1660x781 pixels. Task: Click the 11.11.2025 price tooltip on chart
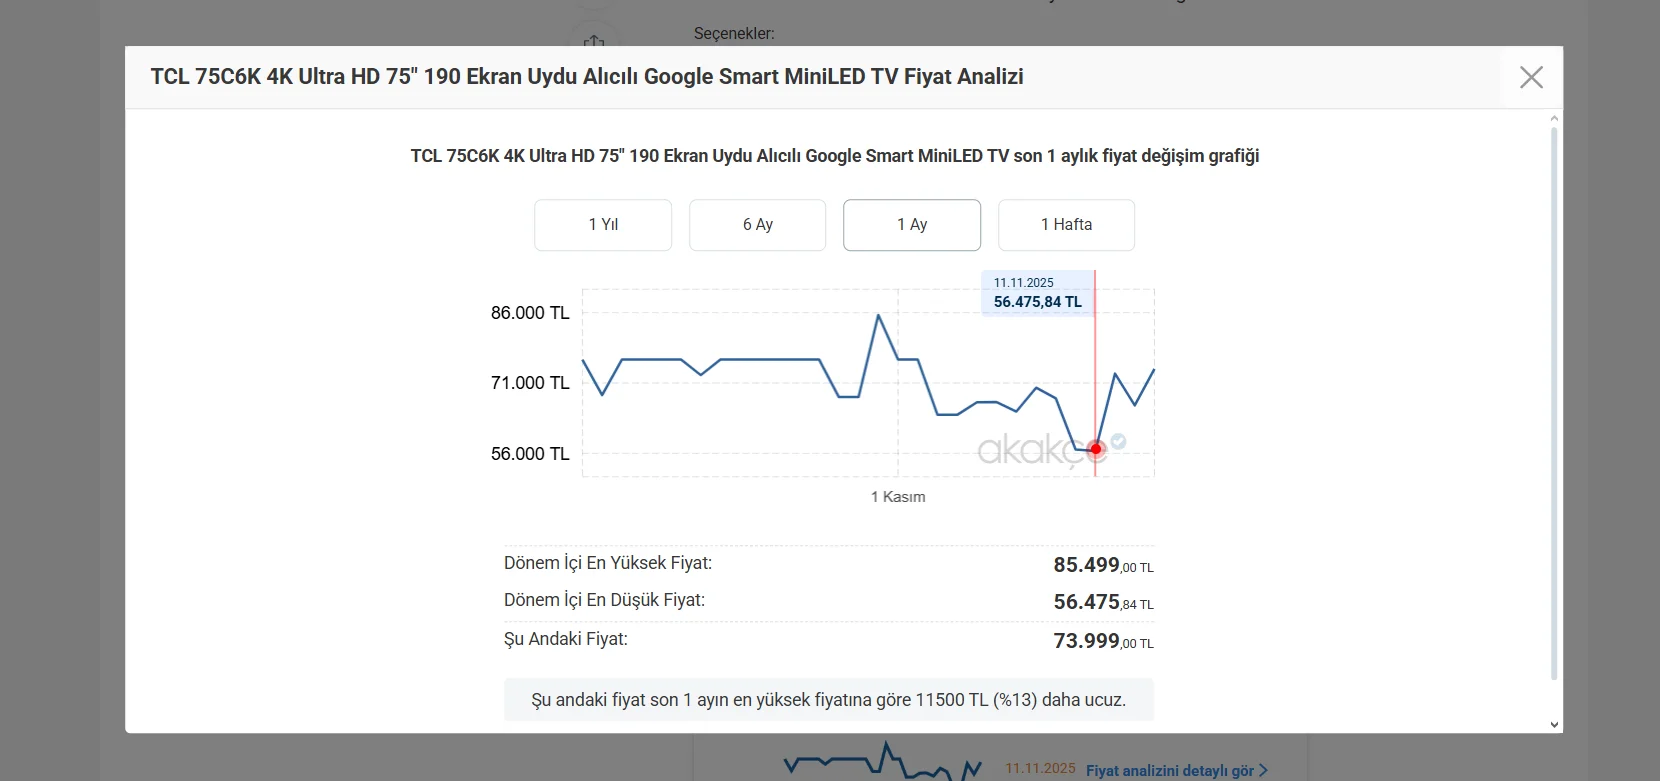pos(1037,293)
